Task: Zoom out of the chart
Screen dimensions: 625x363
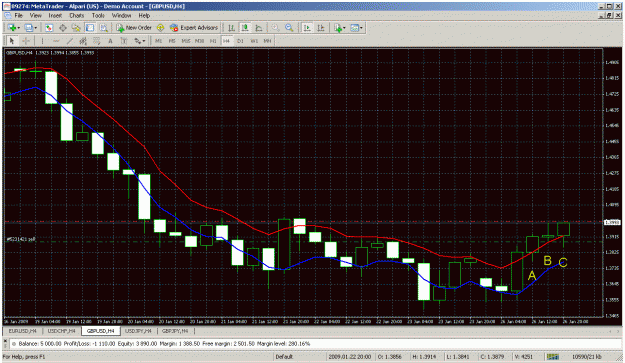Action: [x=289, y=27]
